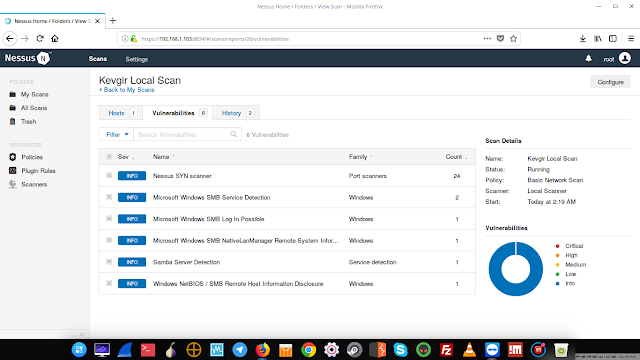Image resolution: width=640 pixels, height=360 pixels.
Task: Check the SMB NativeLanManager row
Action: click(x=109, y=240)
